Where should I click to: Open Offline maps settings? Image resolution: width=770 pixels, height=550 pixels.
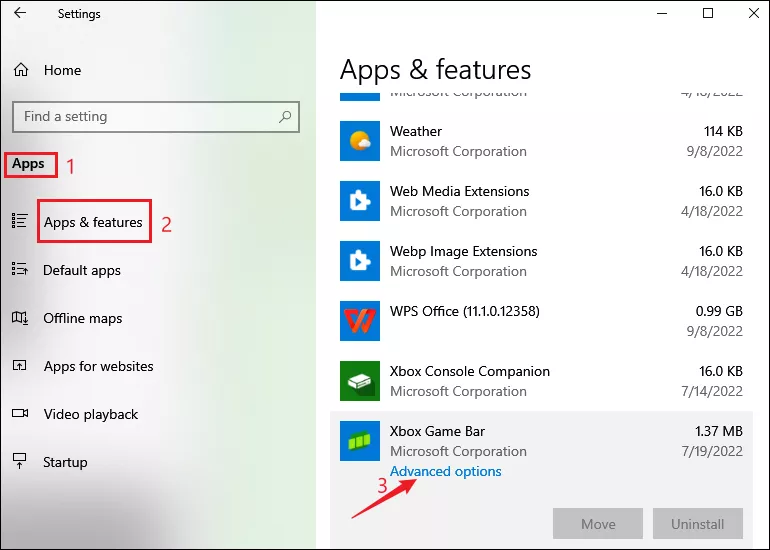pyautogui.click(x=82, y=318)
